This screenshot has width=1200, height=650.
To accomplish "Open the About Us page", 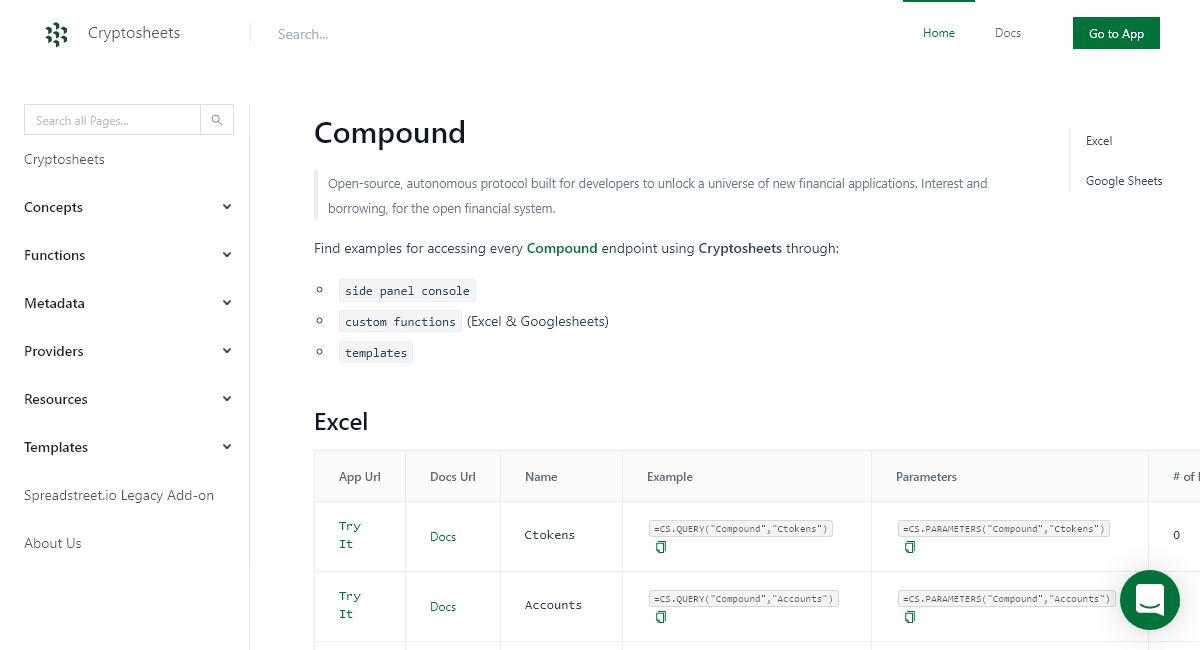I will point(52,543).
